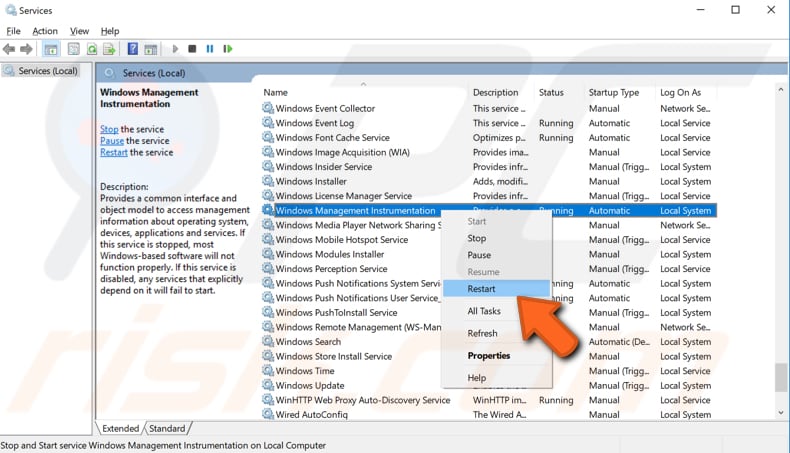
Task: Click gear icon beside Windows Event Log
Action: [268, 122]
